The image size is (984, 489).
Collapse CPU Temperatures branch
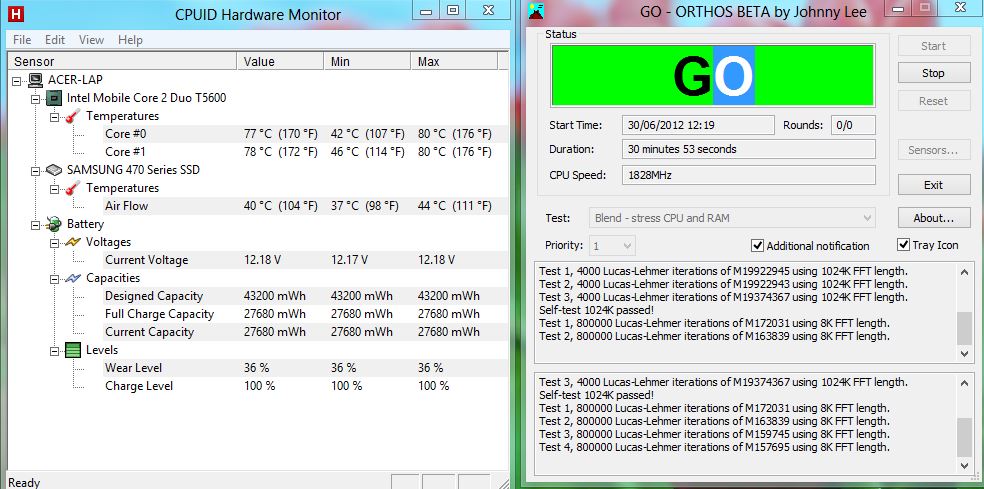coord(54,117)
